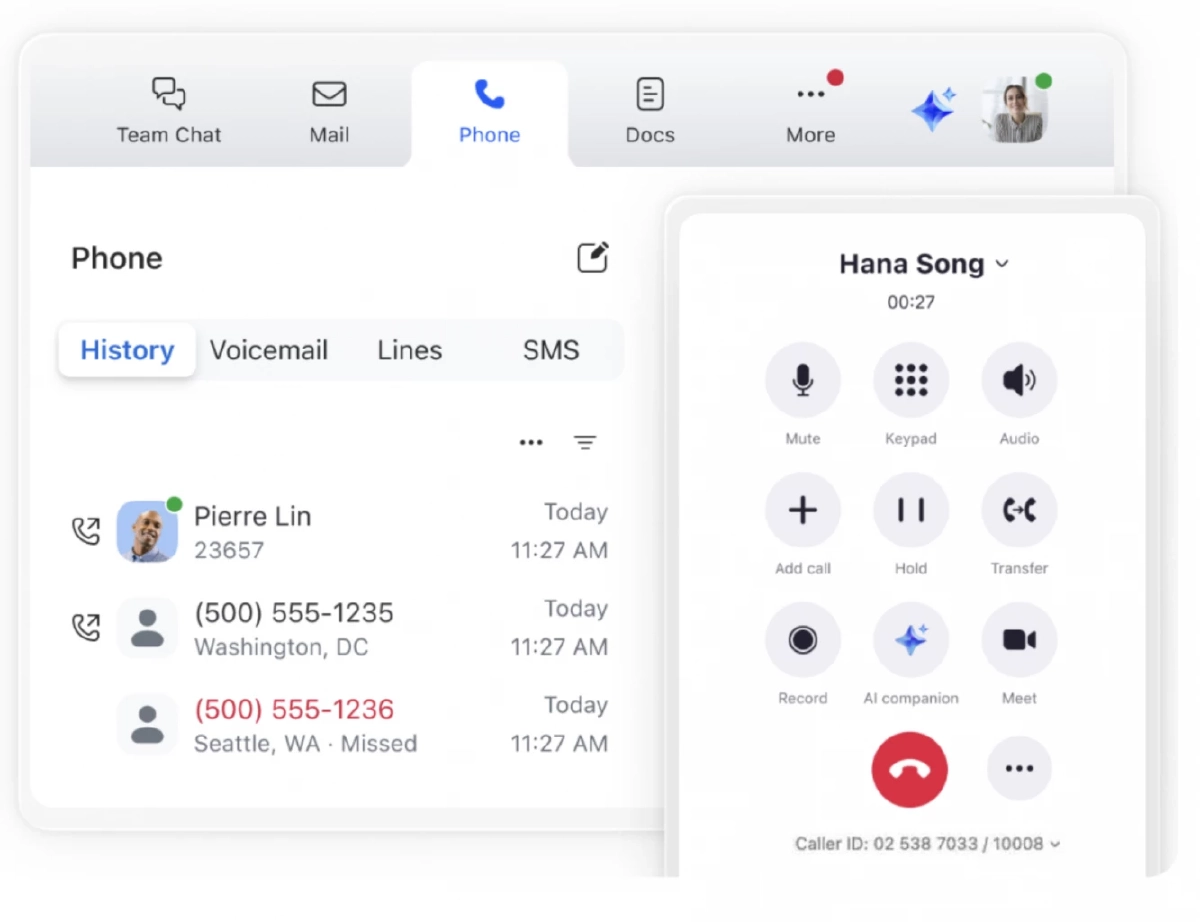Navigate to Team Chat

168,110
